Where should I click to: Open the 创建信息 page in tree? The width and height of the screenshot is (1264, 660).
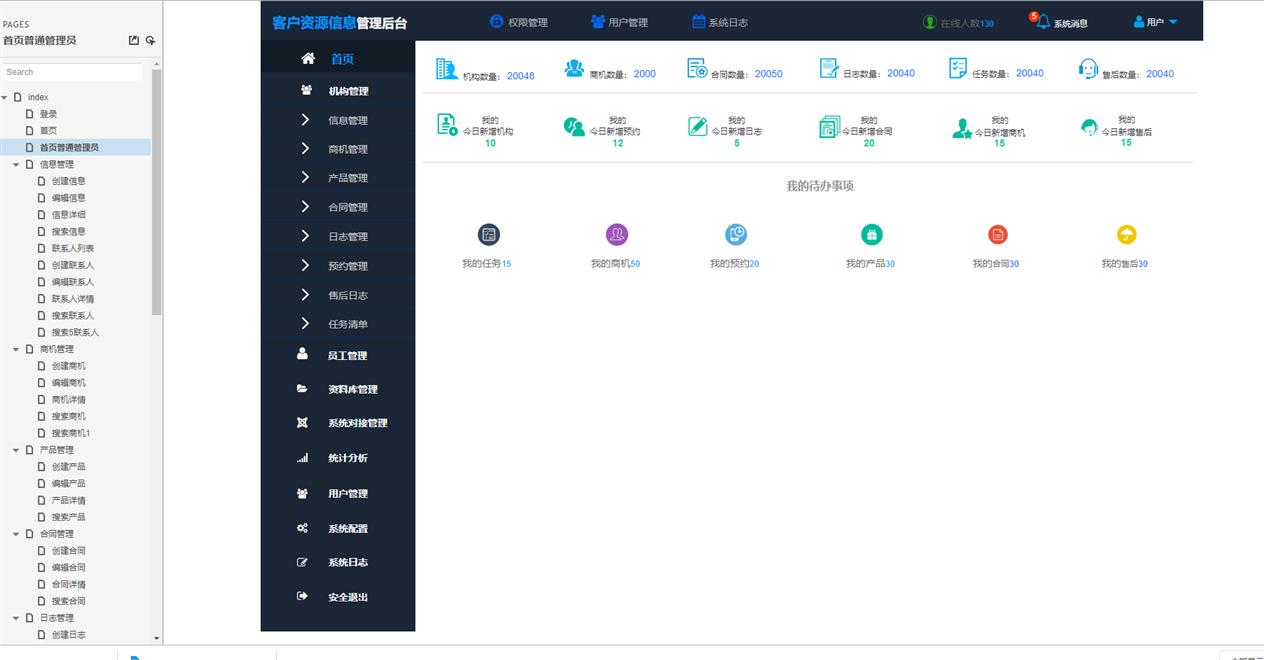68,181
